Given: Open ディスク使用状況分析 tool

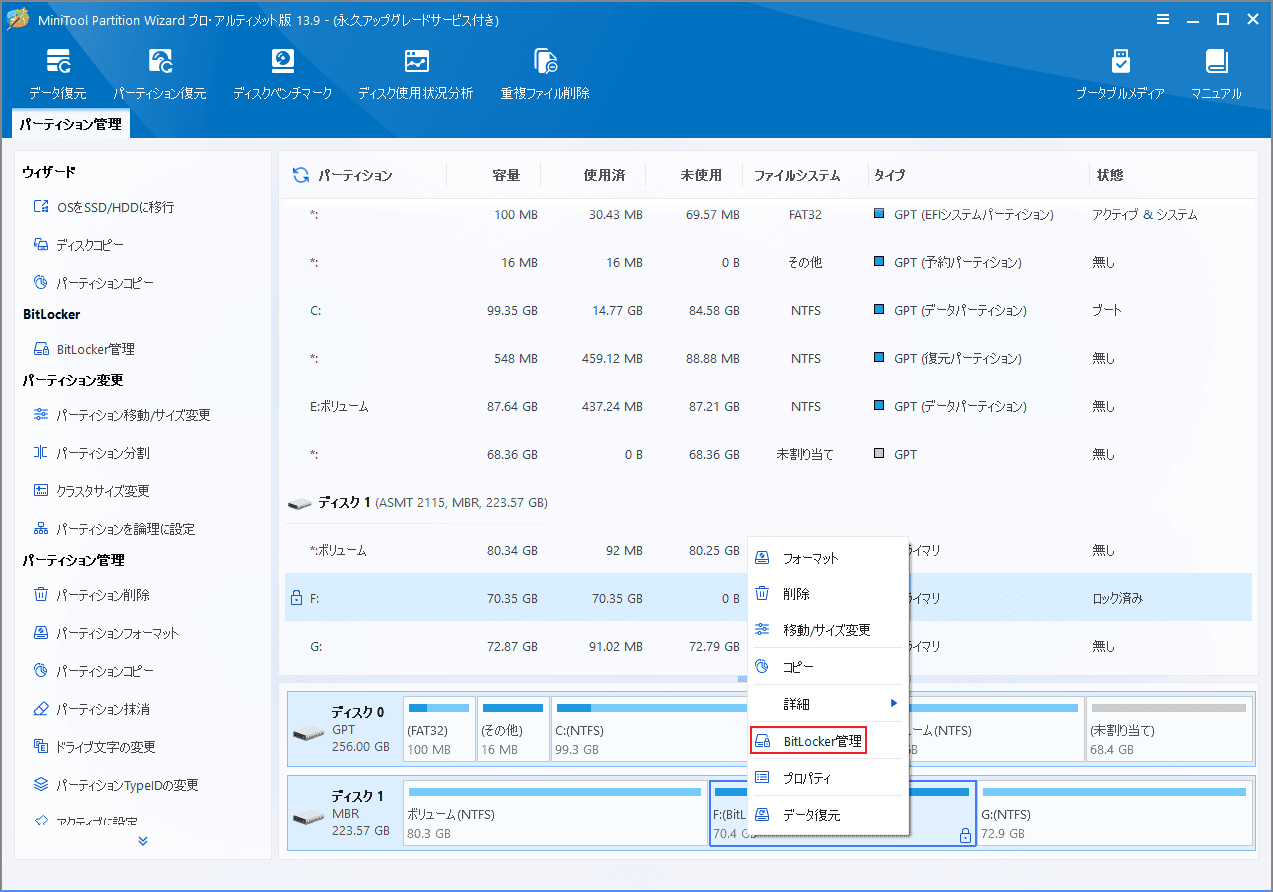Looking at the screenshot, I should pyautogui.click(x=416, y=73).
